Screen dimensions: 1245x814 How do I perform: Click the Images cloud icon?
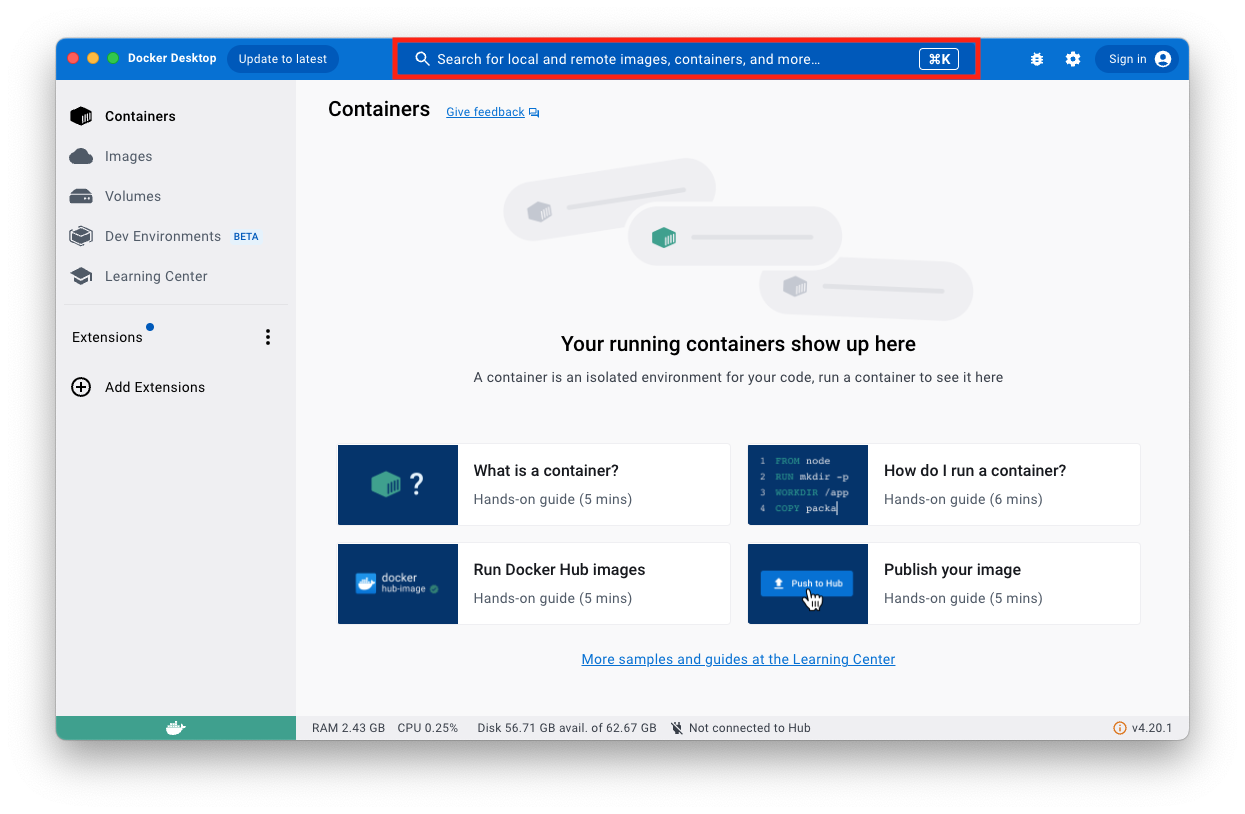[81, 156]
